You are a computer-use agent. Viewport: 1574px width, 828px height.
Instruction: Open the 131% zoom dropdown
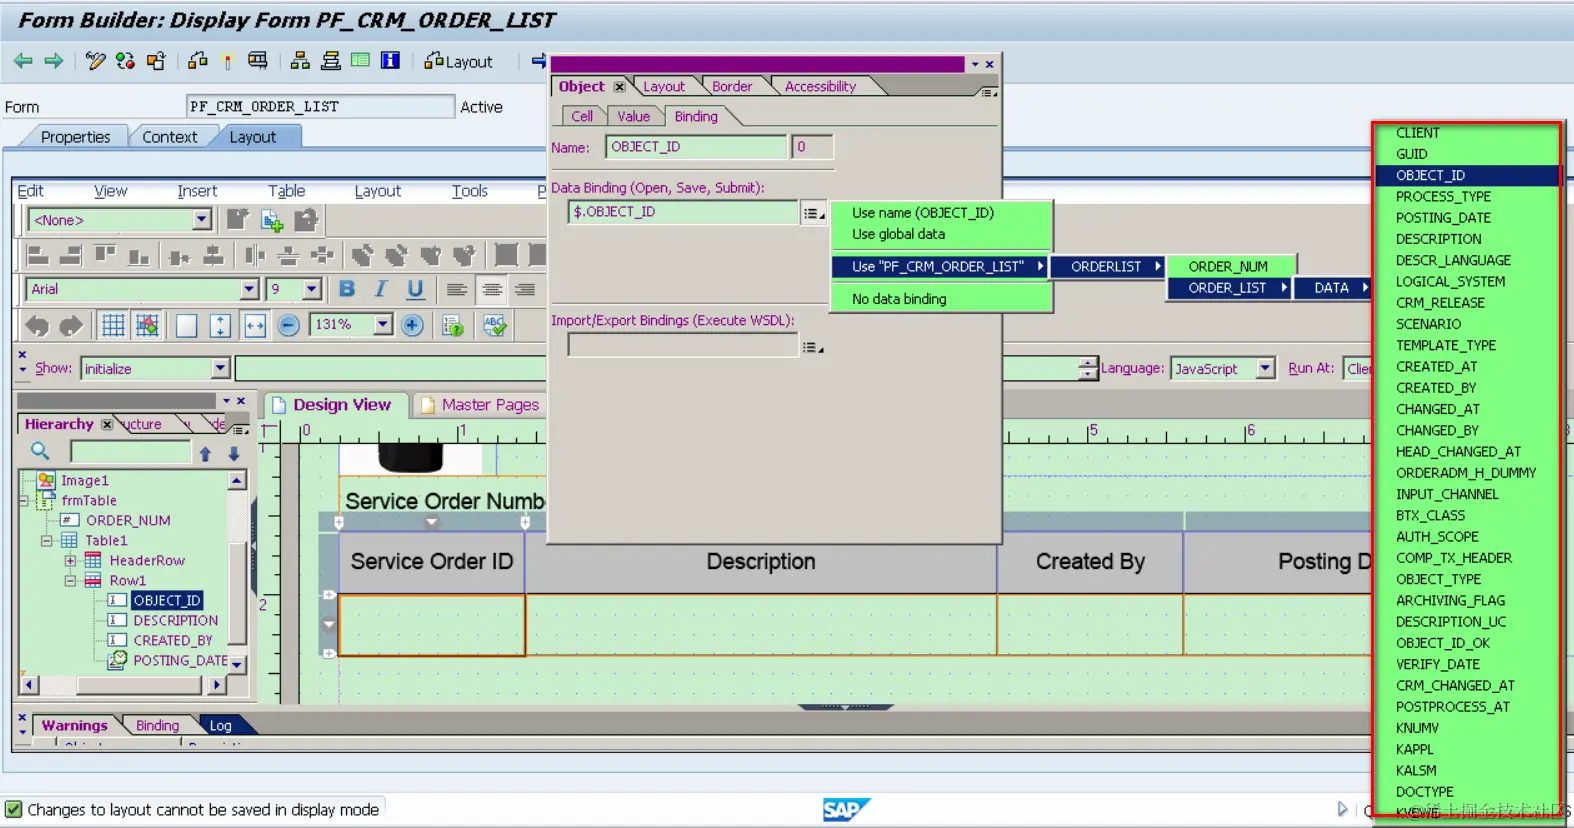(383, 324)
